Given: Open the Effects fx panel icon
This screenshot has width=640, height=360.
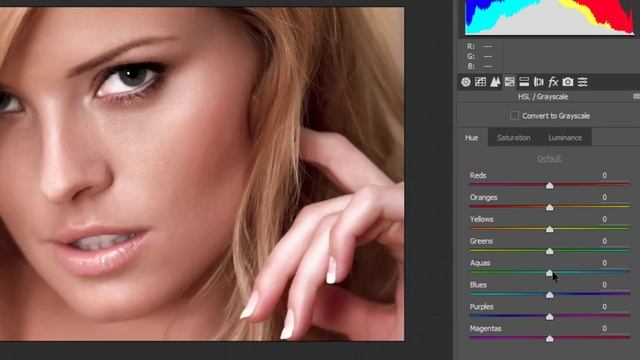Looking at the screenshot, I should [553, 82].
